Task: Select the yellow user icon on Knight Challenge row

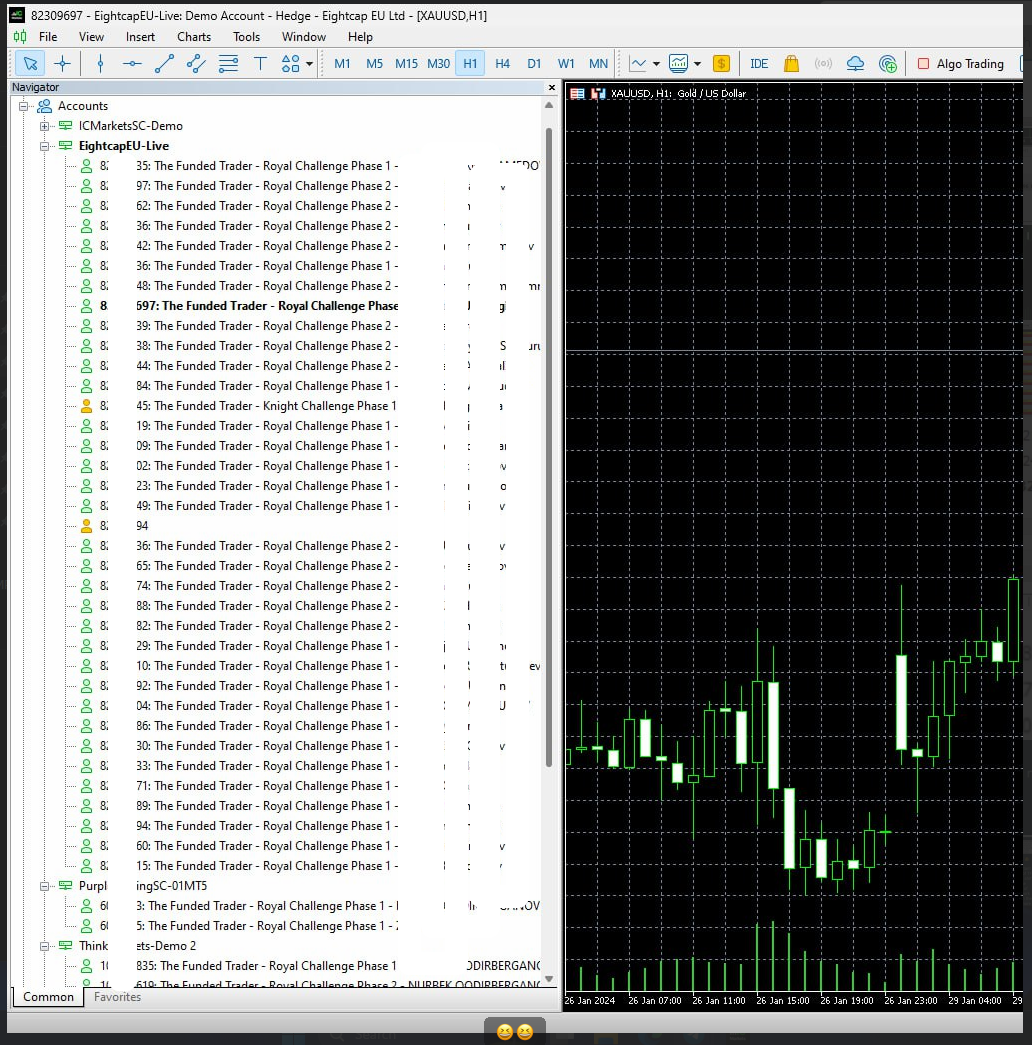Action: 87,406
